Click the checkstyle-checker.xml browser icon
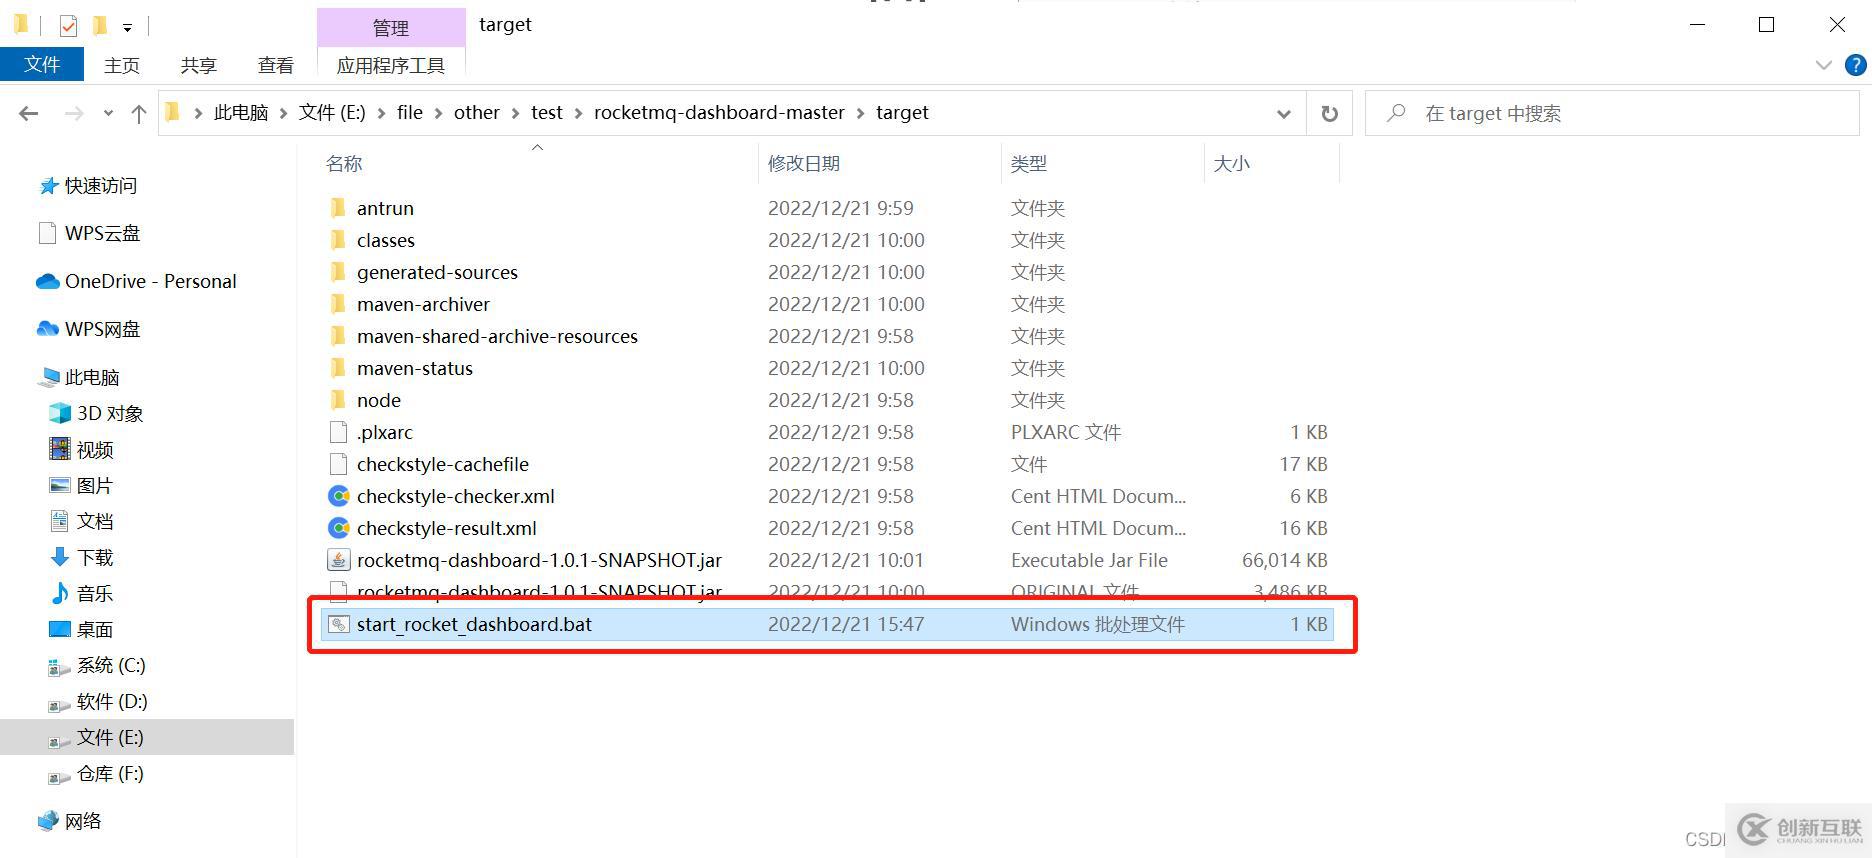 tap(339, 496)
